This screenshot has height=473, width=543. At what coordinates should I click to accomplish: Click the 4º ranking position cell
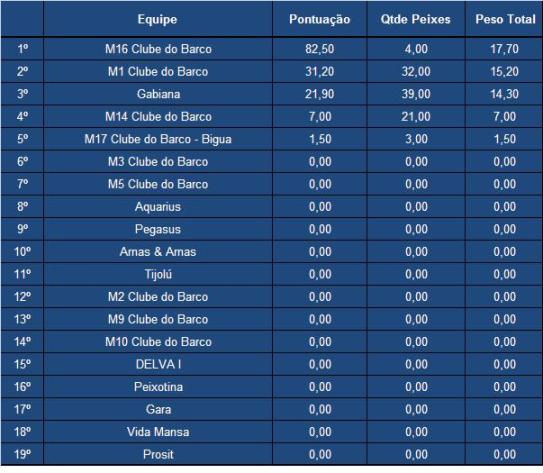coord(23,116)
